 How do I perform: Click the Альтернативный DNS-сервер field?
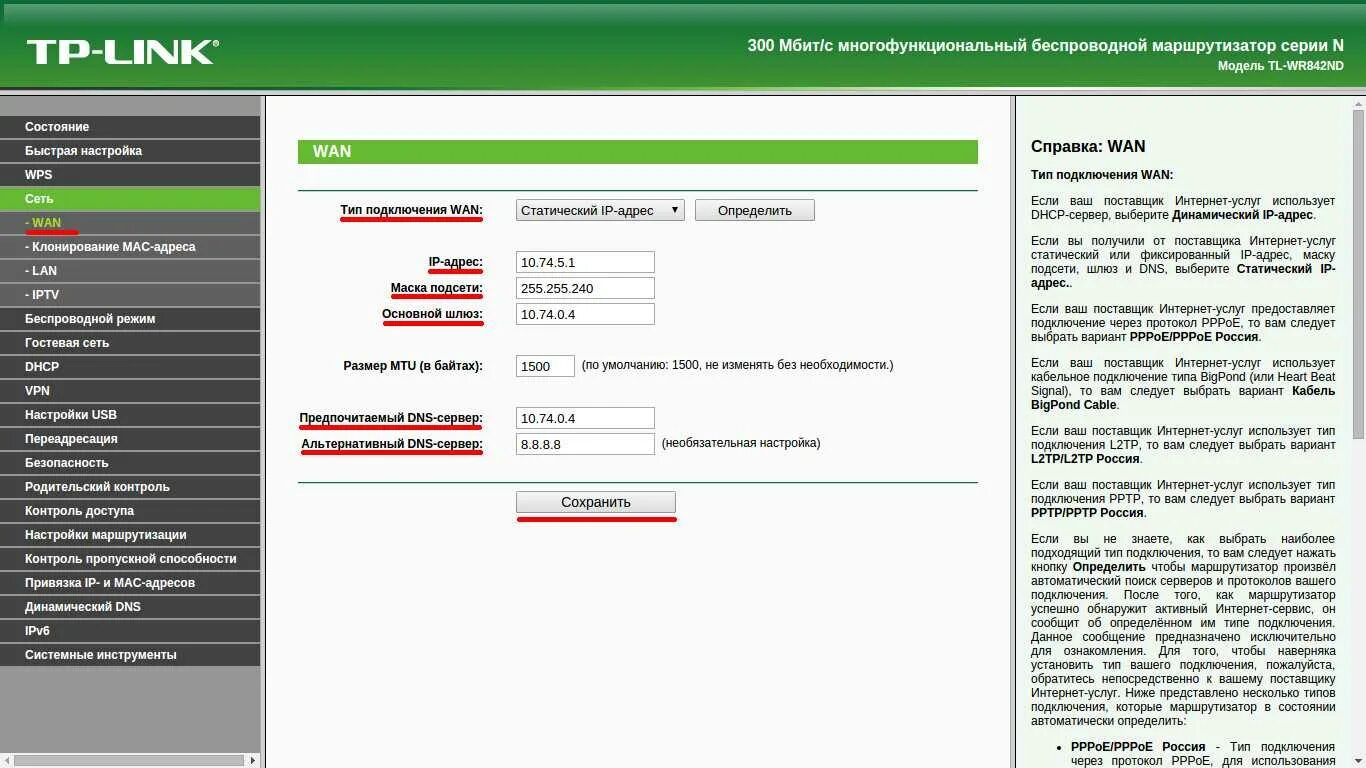(x=585, y=444)
